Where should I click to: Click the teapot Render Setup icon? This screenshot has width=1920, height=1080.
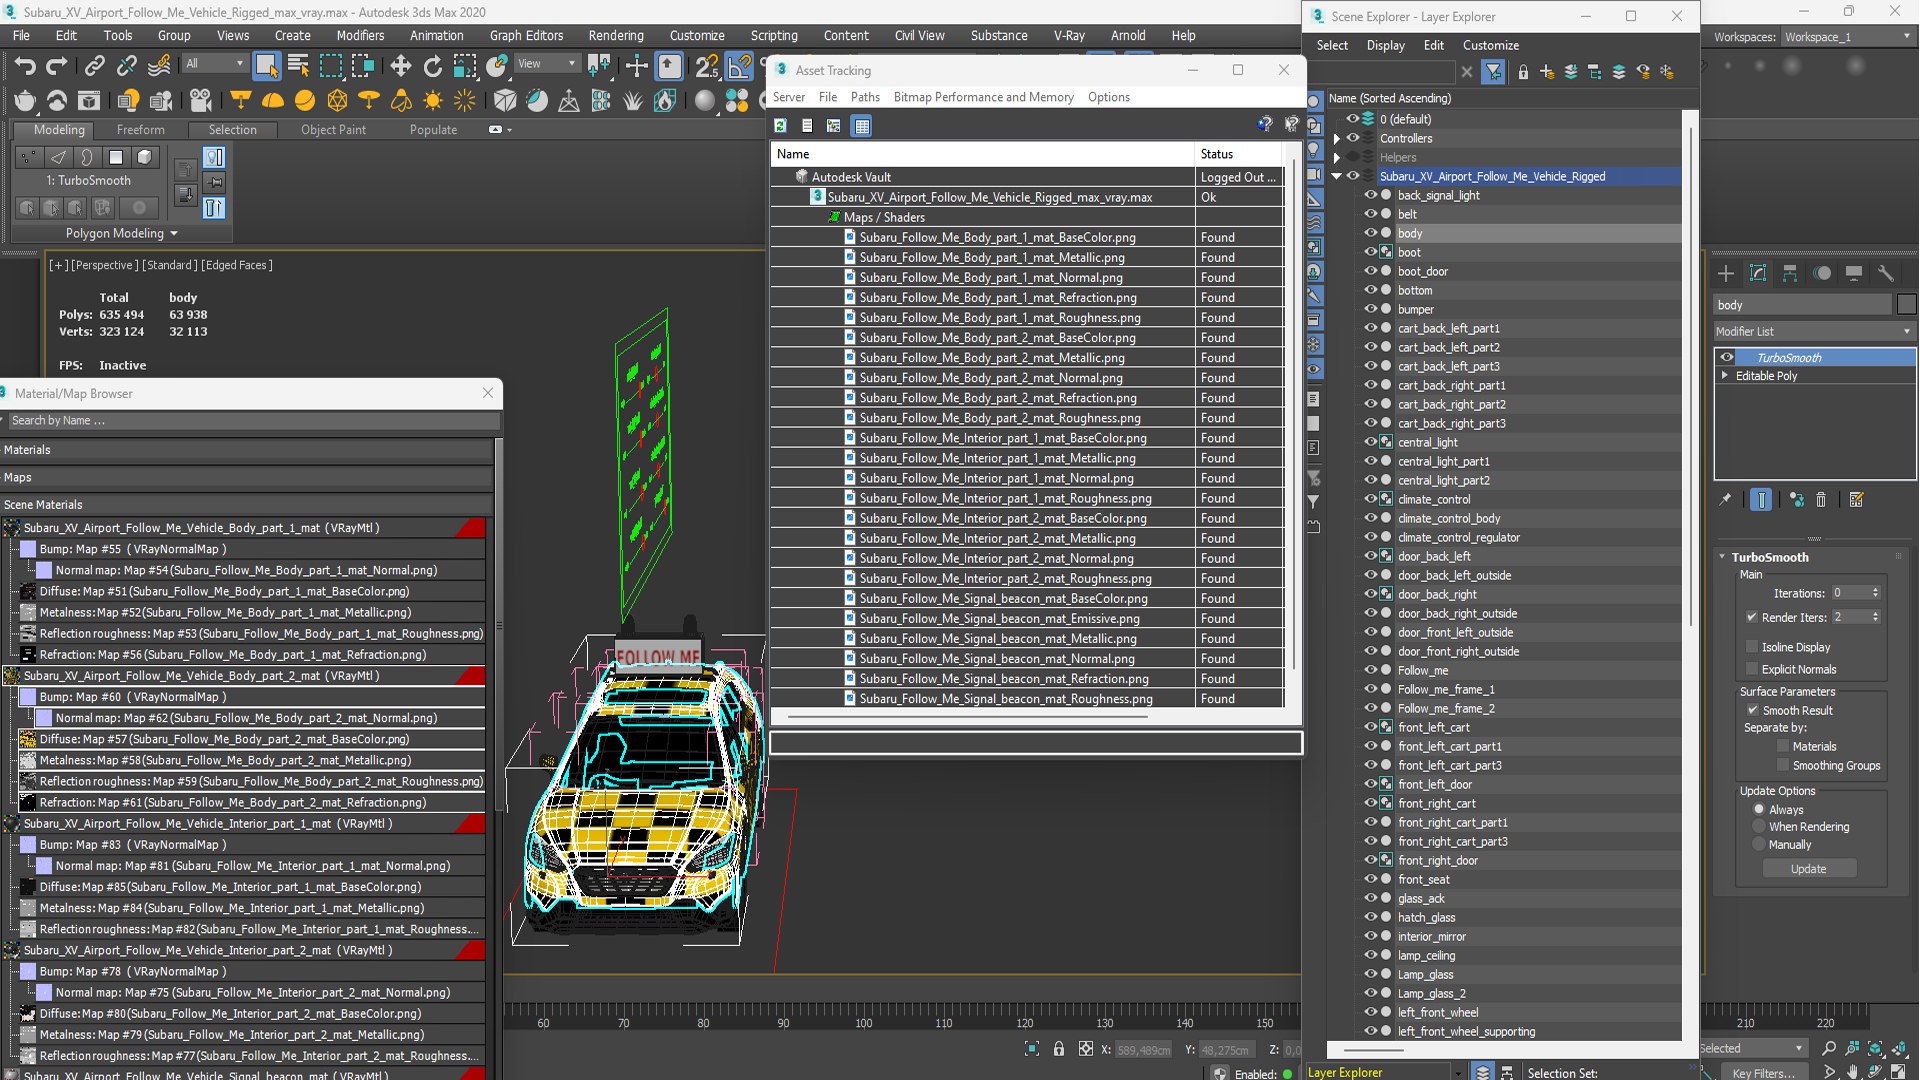[x=25, y=100]
